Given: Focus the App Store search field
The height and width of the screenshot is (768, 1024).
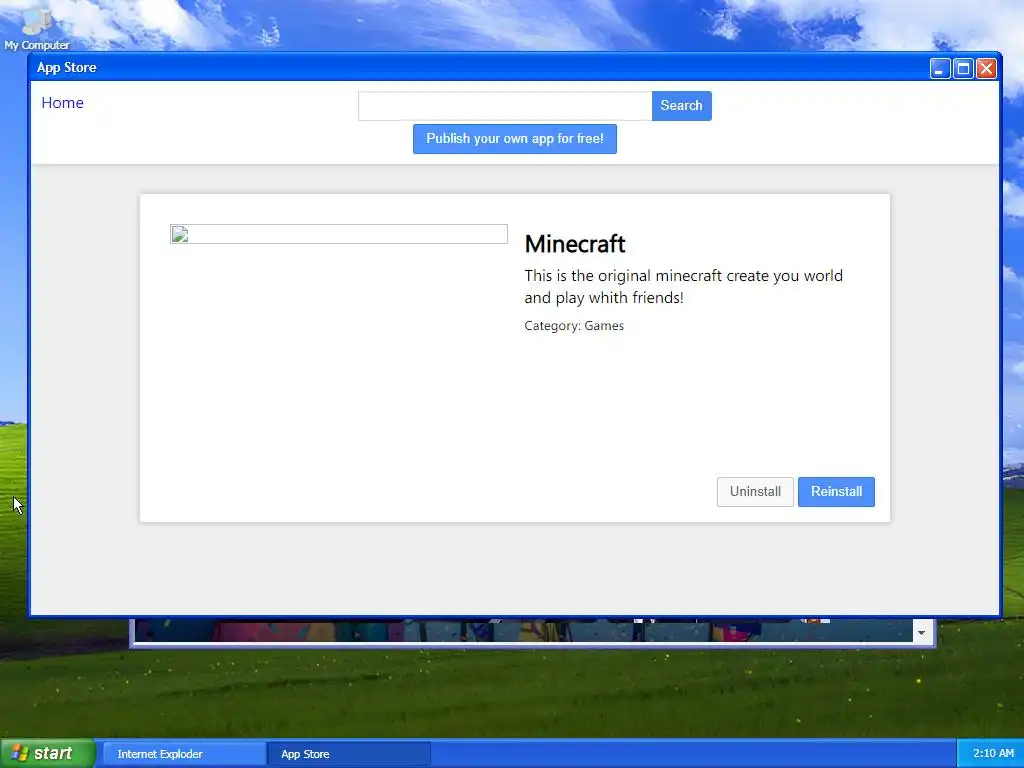Looking at the screenshot, I should coord(505,106).
